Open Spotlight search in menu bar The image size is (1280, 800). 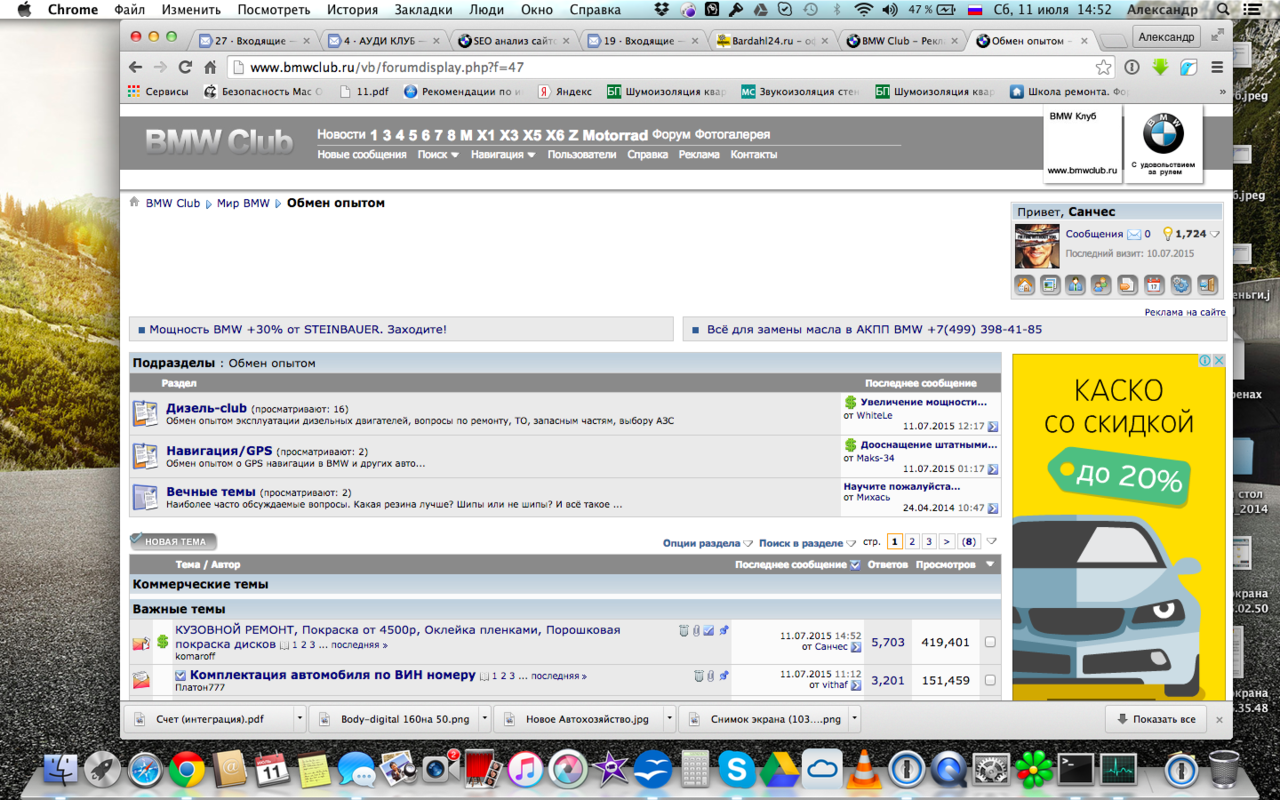point(1224,10)
